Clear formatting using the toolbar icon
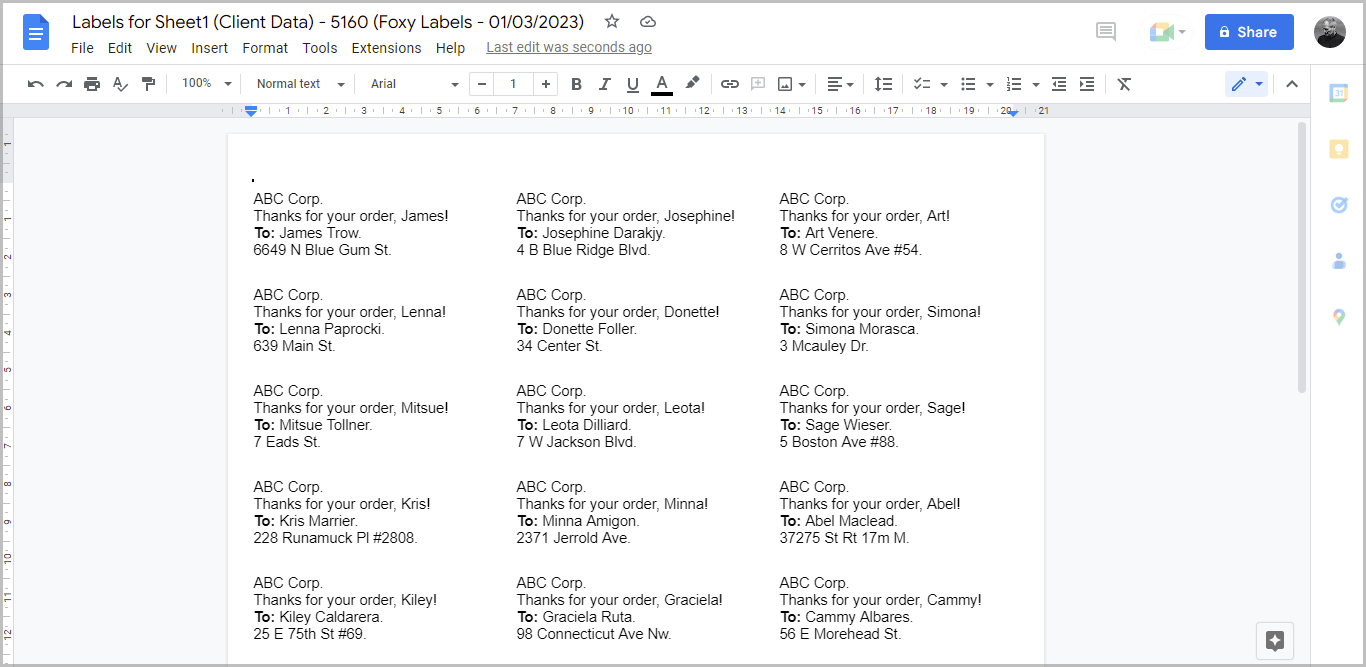The image size is (1366, 667). pos(1124,84)
